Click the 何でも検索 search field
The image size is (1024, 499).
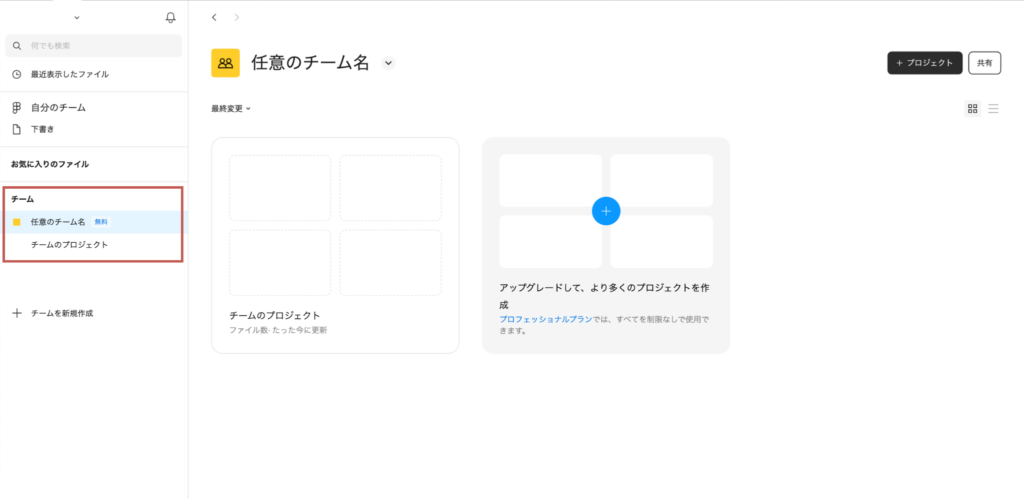pos(94,46)
